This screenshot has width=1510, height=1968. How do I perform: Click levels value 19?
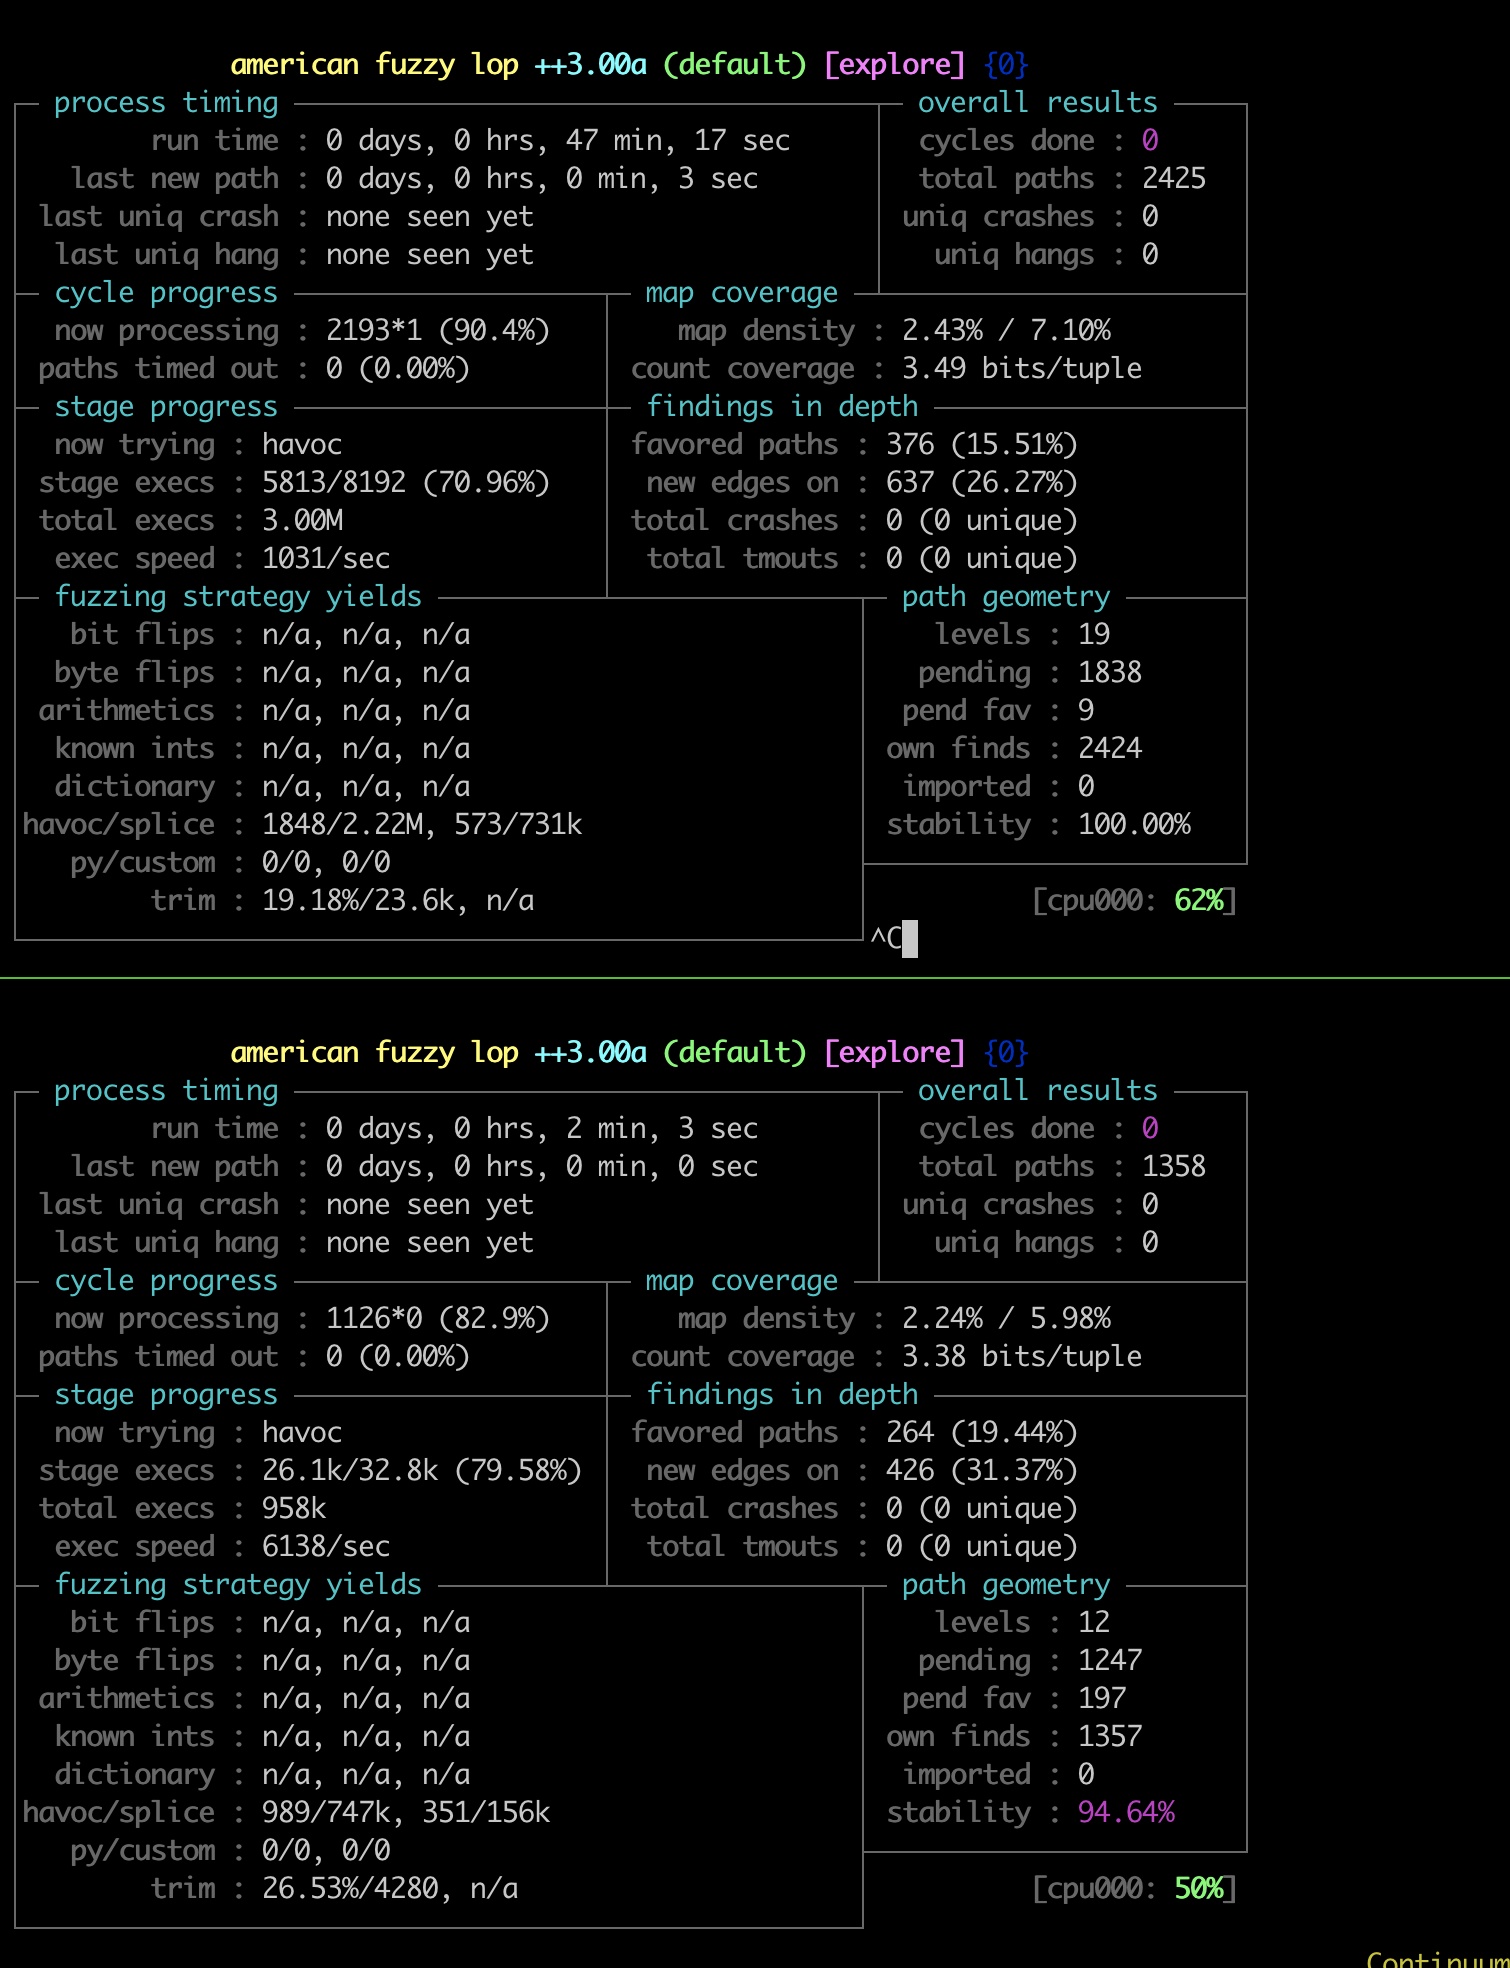(1094, 634)
